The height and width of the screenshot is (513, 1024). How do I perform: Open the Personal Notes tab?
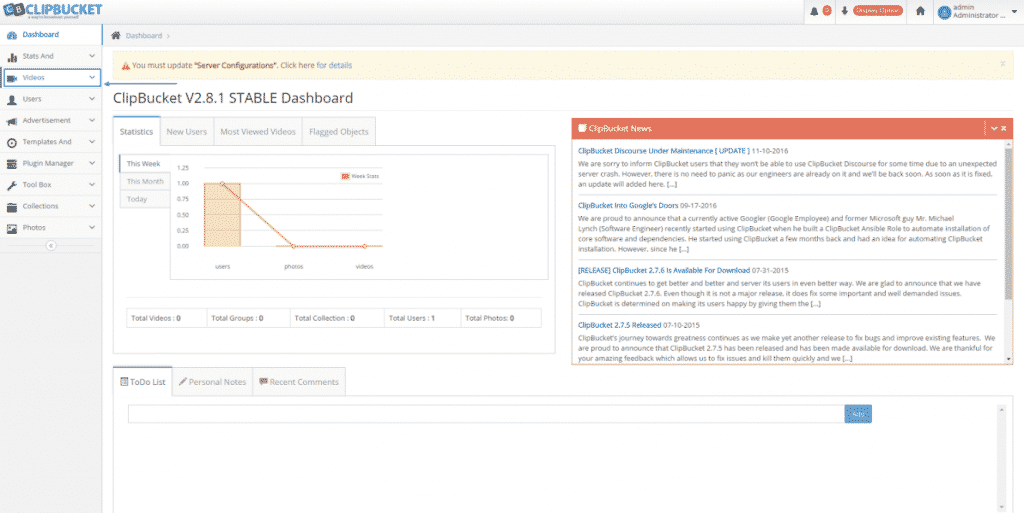click(x=211, y=381)
